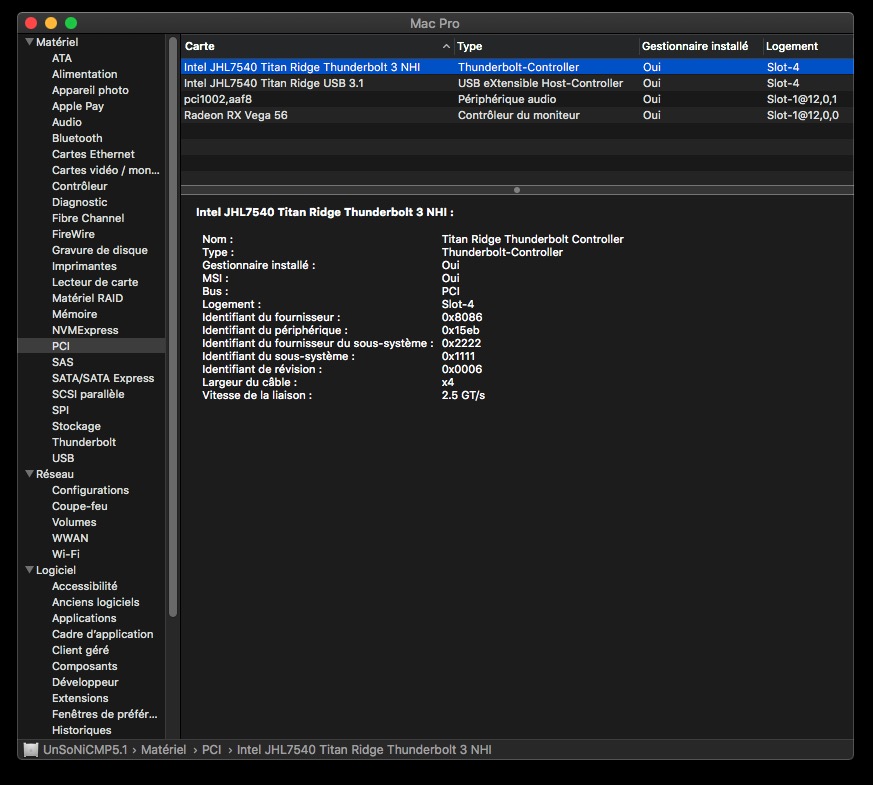Open SAS in the sidebar

coord(62,362)
